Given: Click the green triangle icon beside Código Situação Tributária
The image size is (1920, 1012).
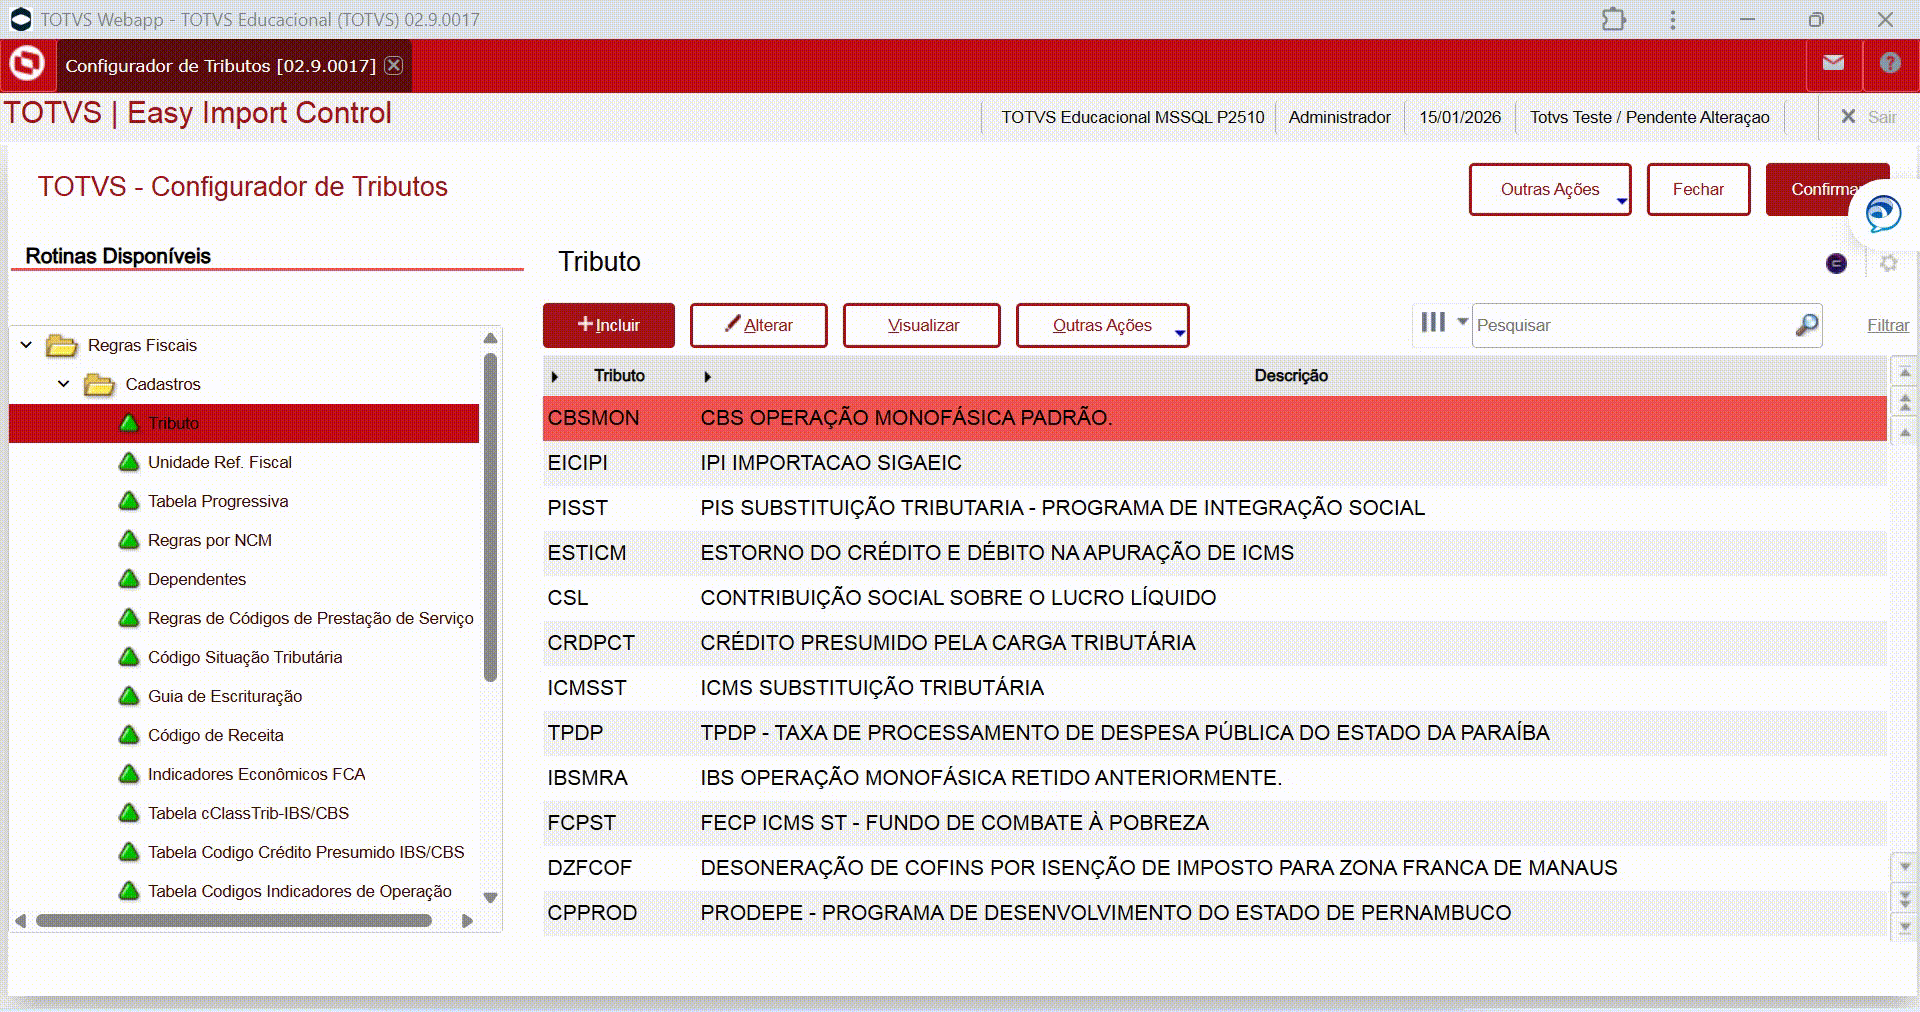Looking at the screenshot, I should pos(129,657).
